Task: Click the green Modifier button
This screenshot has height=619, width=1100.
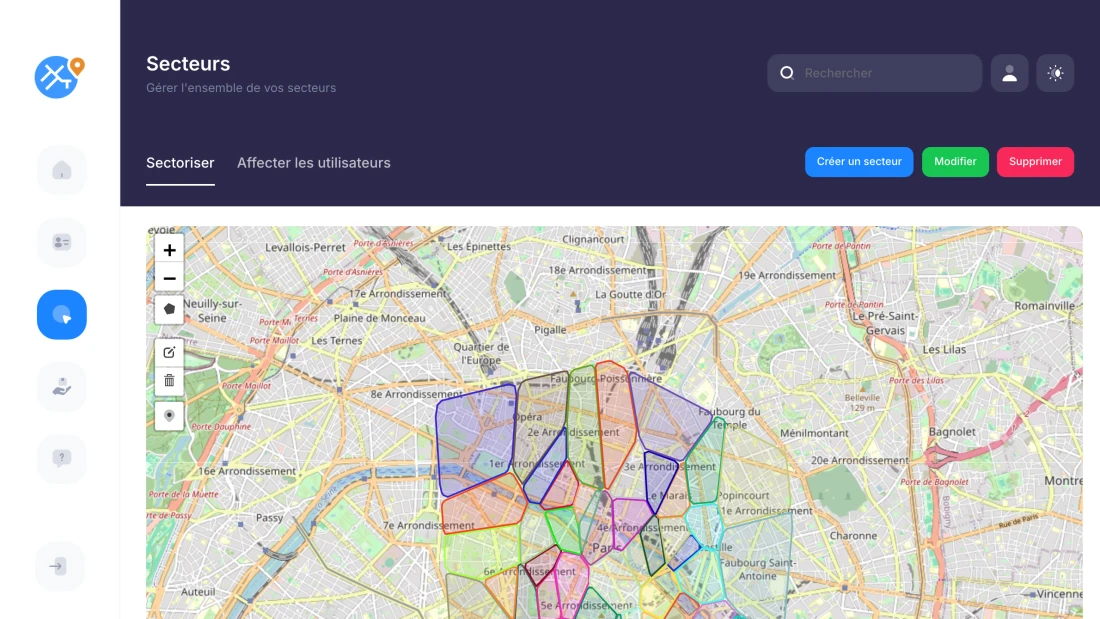Action: click(x=955, y=161)
